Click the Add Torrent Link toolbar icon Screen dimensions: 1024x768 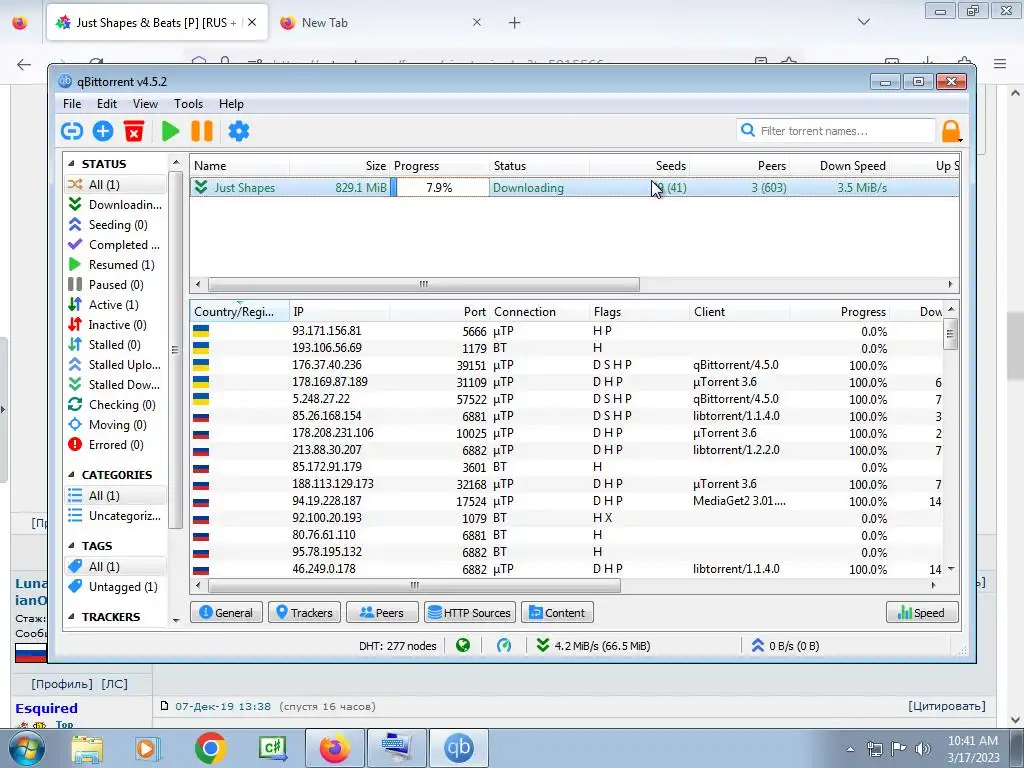tap(72, 131)
